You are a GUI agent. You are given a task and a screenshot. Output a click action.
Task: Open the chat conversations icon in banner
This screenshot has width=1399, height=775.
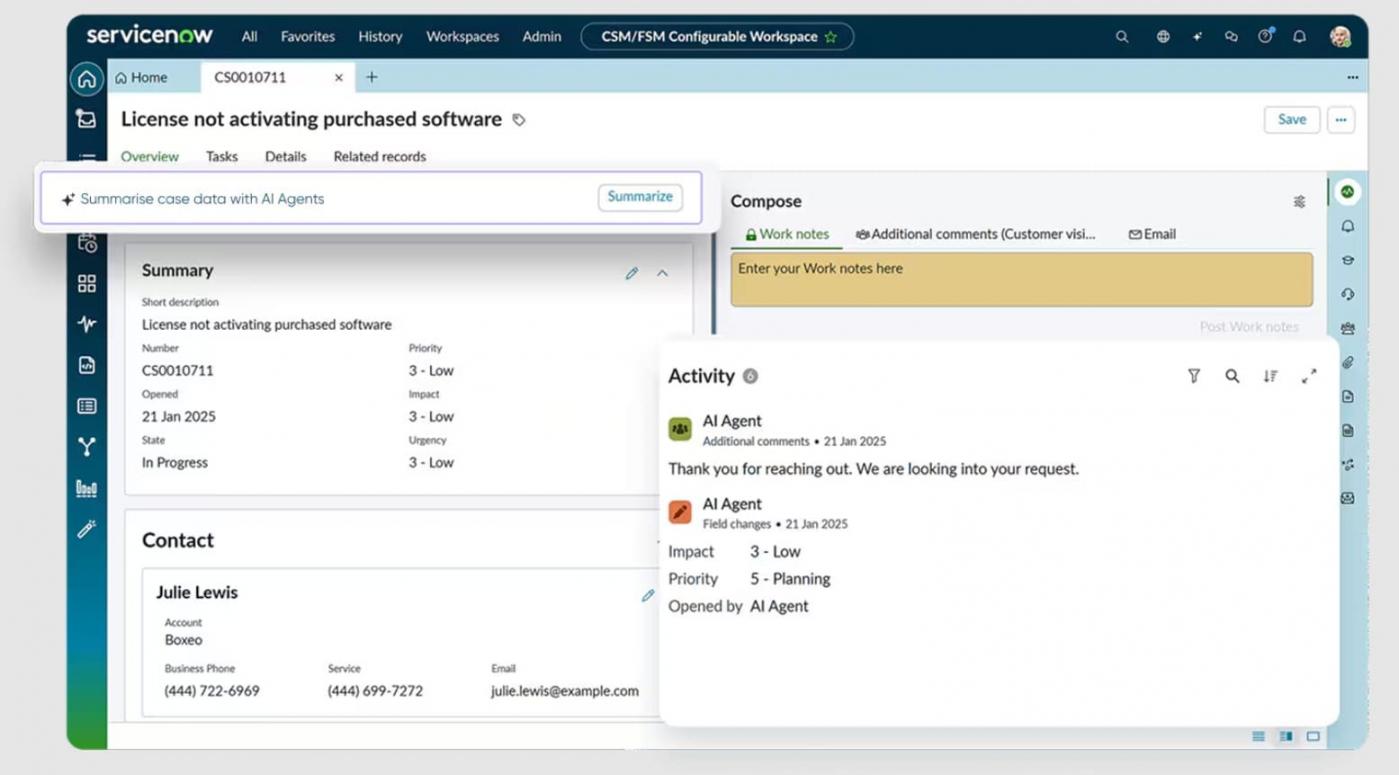pos(1231,37)
